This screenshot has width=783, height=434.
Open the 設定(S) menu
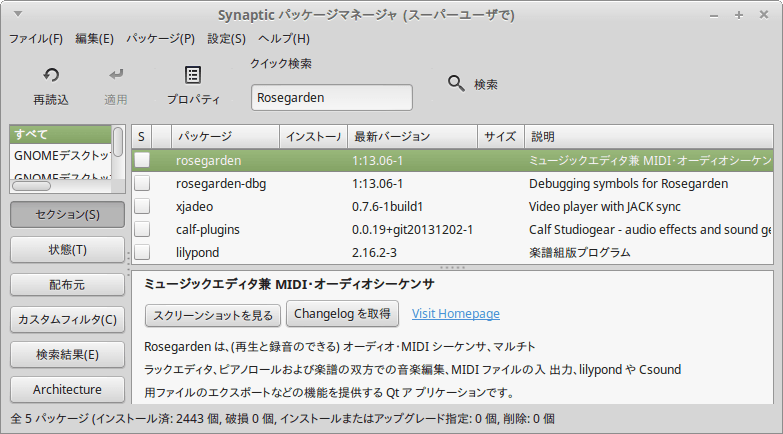tap(226, 38)
